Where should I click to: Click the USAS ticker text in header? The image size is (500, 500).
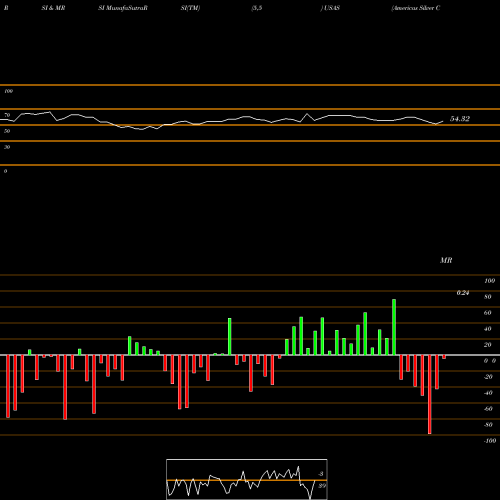coord(332,8)
